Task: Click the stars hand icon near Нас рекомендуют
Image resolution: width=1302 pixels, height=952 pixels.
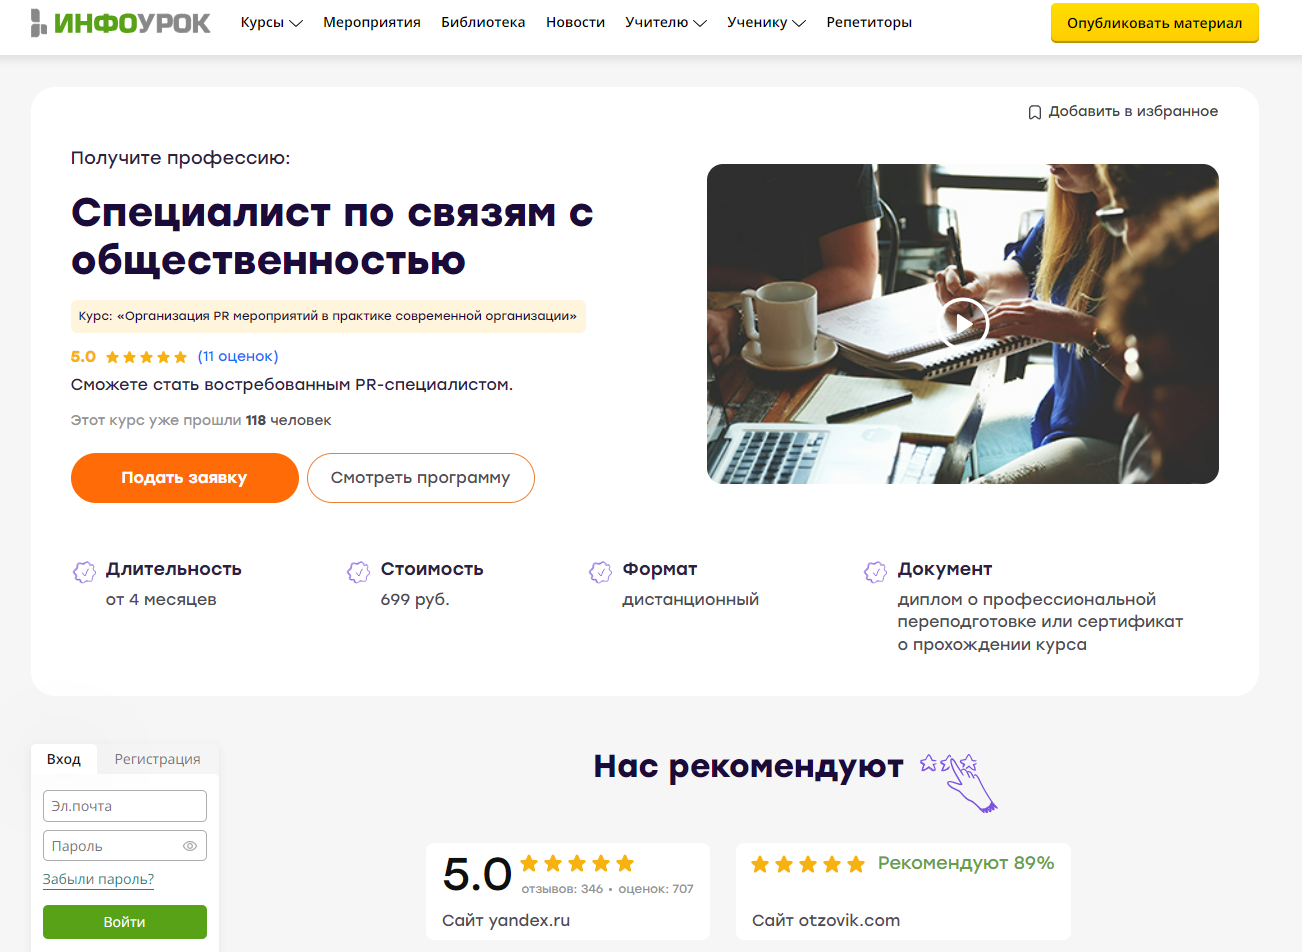Action: pyautogui.click(x=959, y=782)
